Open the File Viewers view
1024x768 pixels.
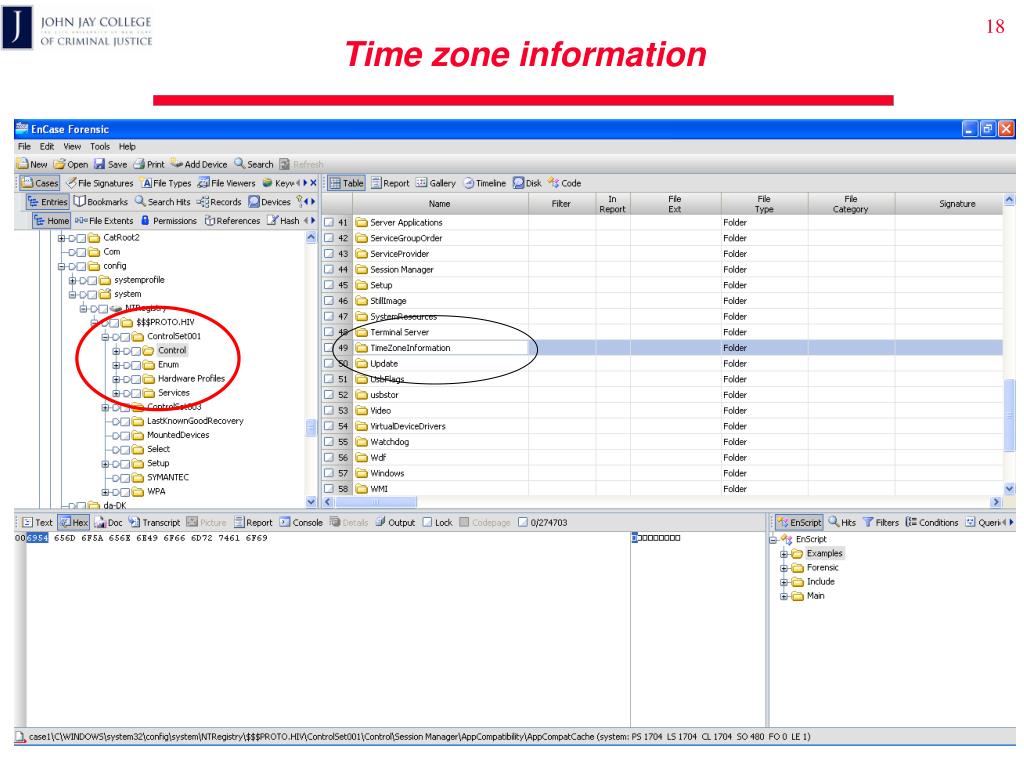(x=227, y=184)
